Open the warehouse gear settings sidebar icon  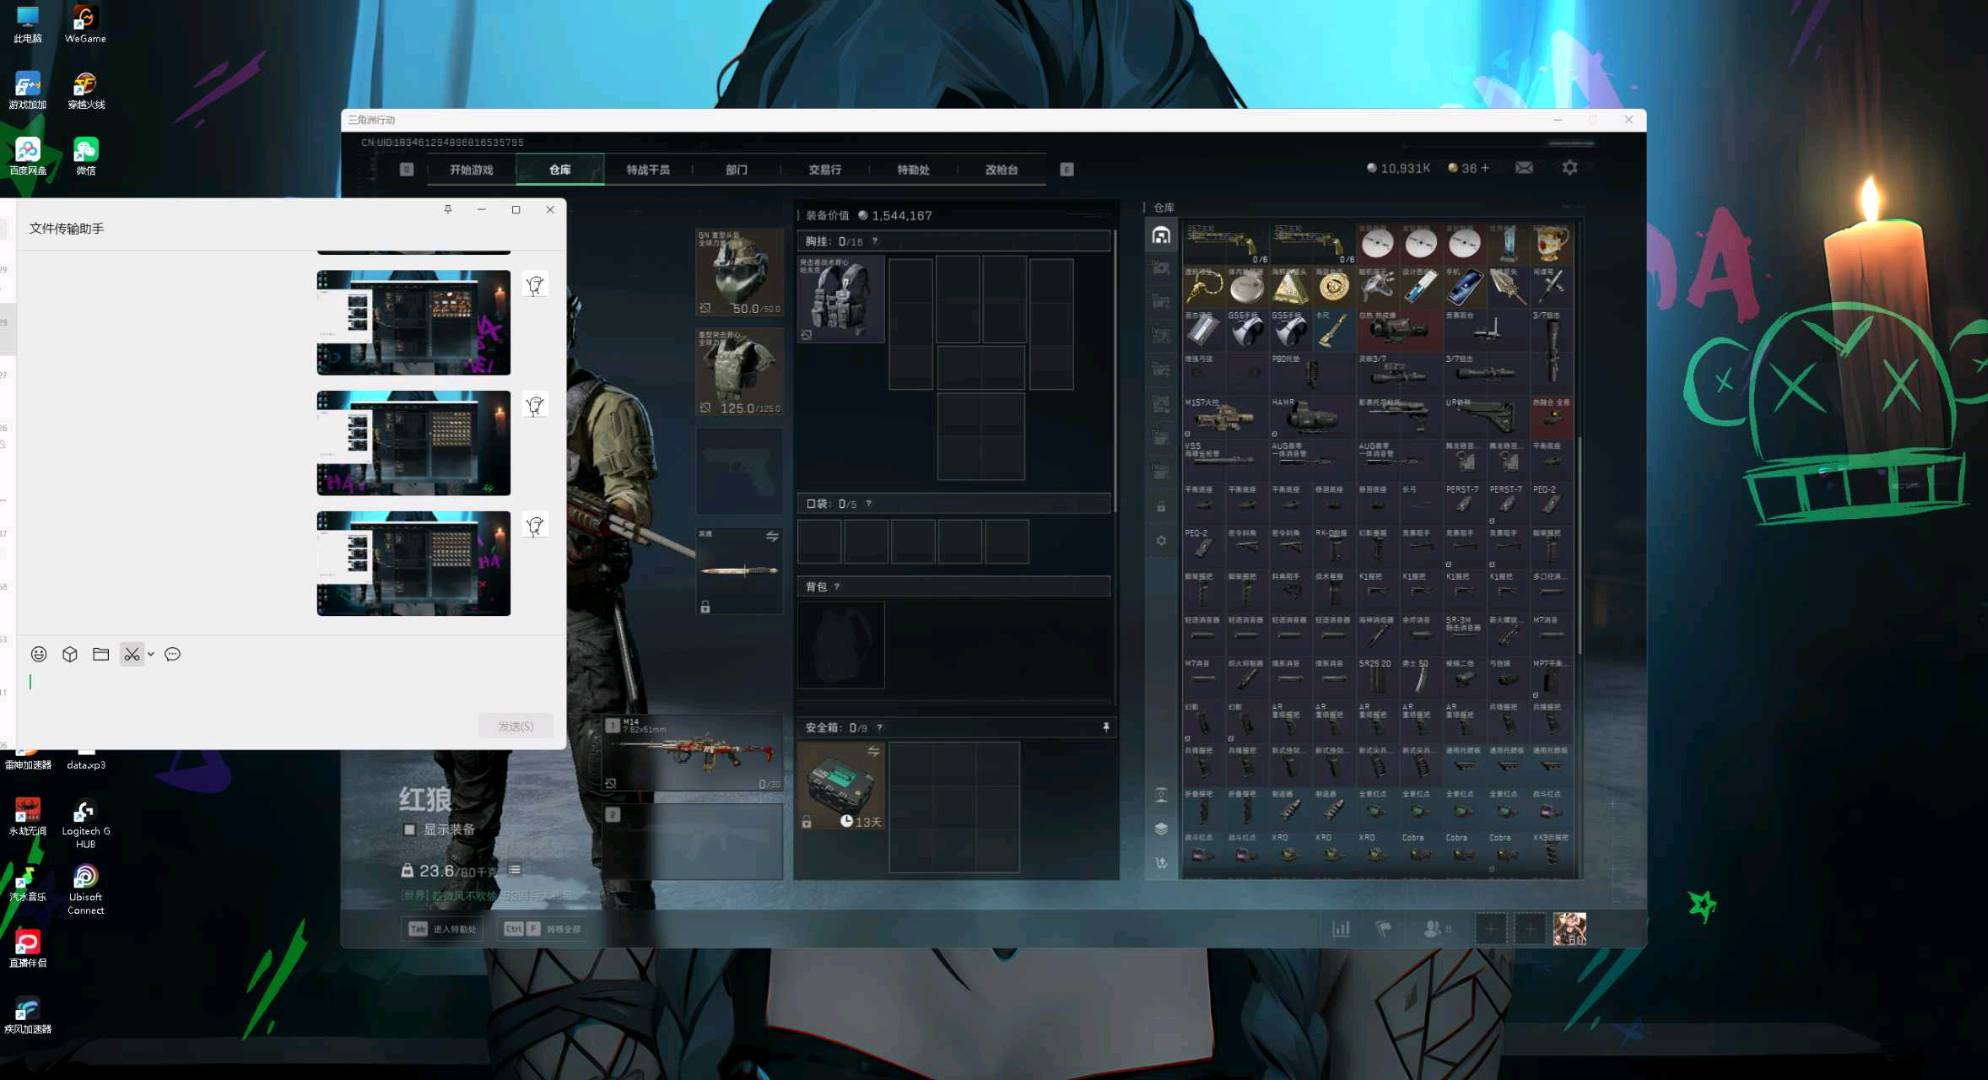1161,540
